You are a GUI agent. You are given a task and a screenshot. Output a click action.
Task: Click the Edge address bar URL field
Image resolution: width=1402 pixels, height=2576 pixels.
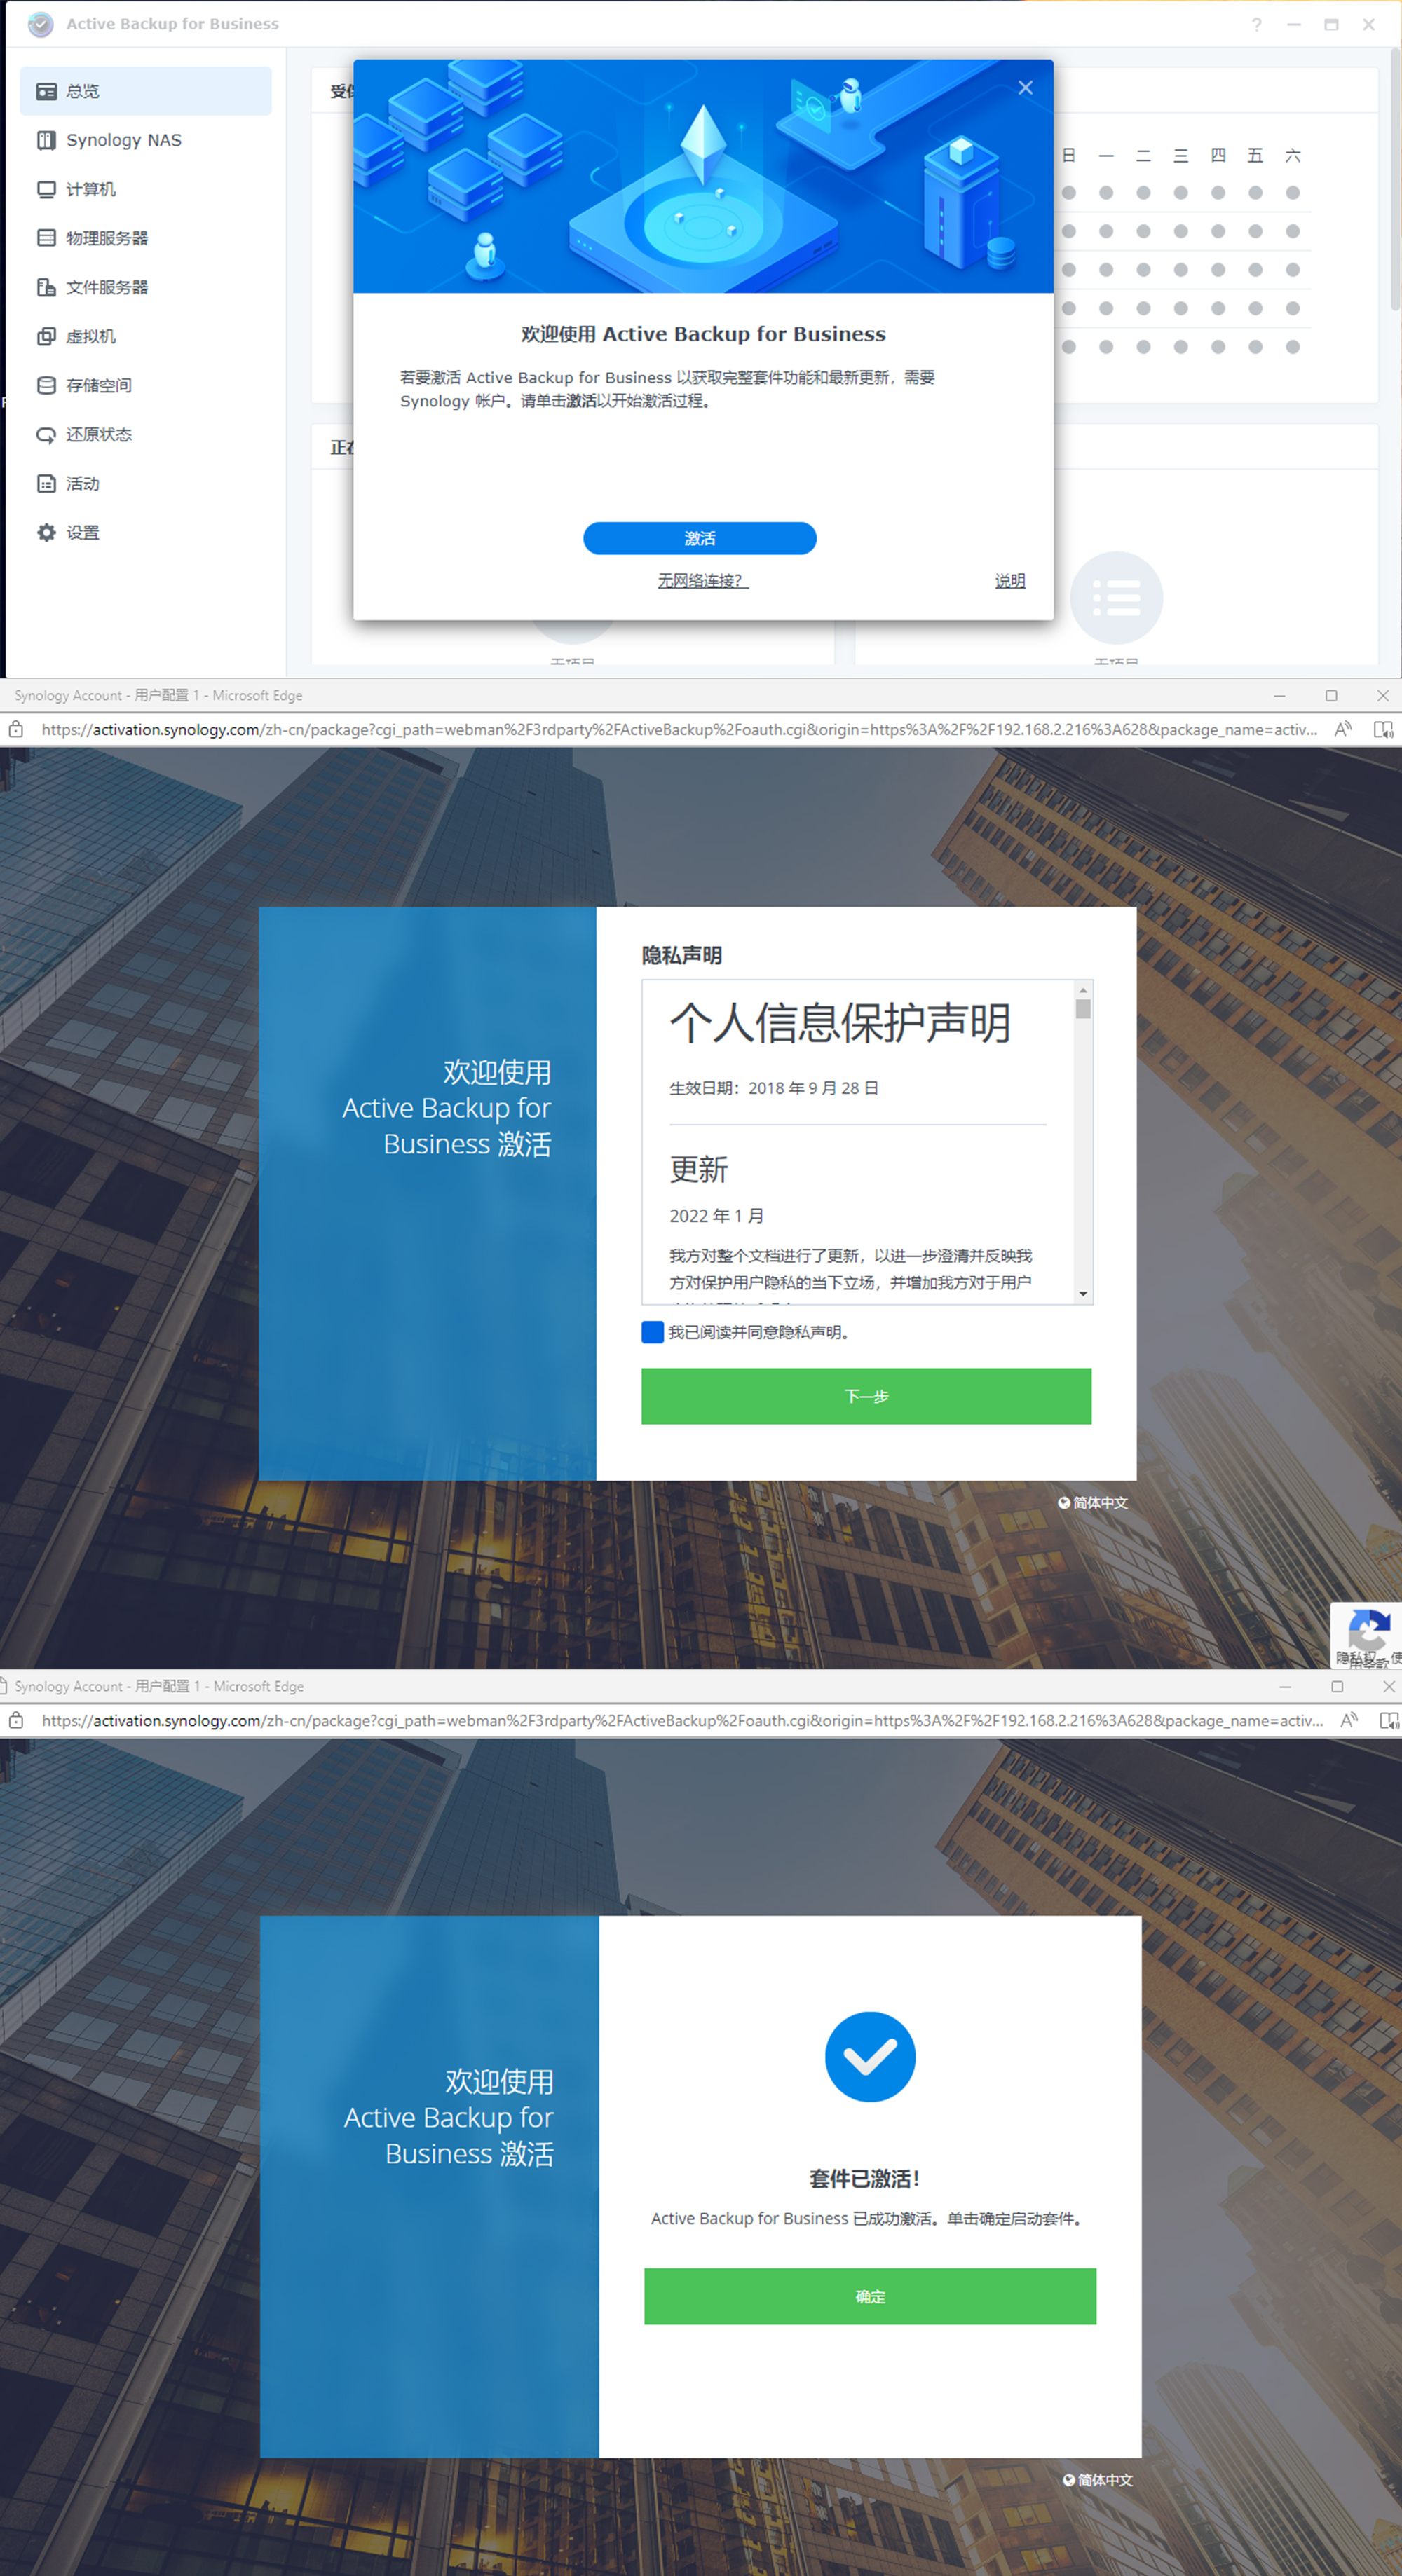point(670,729)
